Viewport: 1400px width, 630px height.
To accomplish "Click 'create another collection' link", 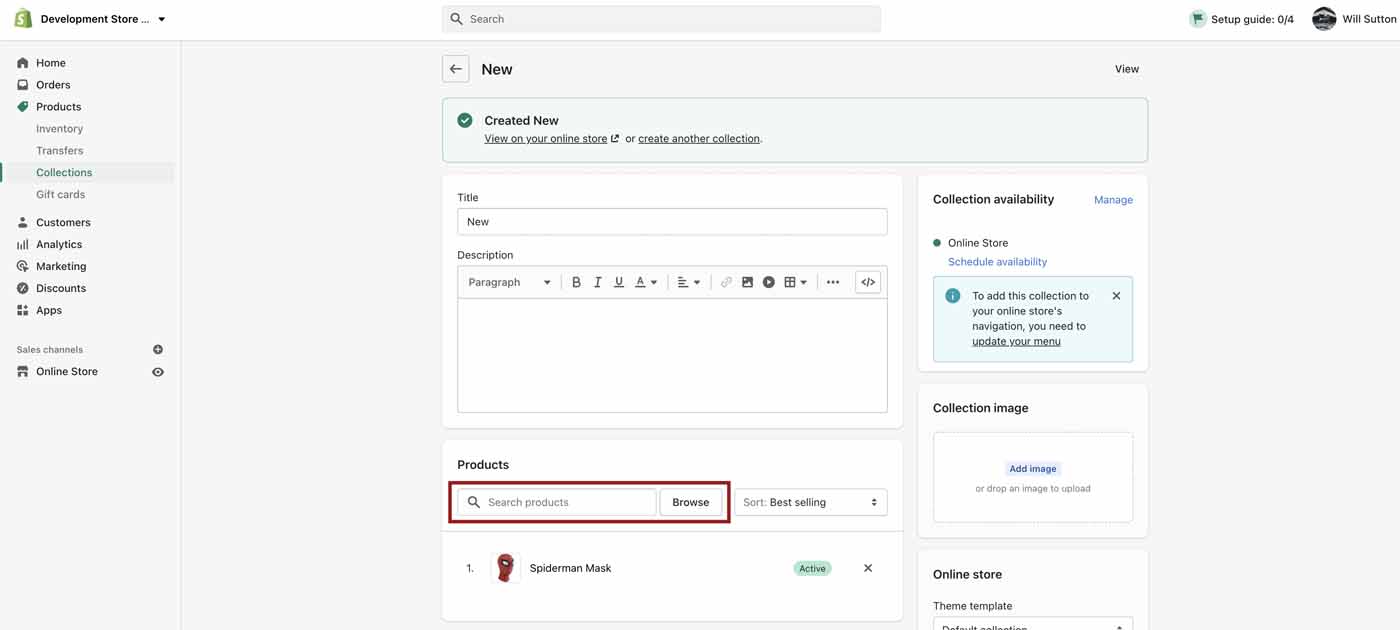I will [x=699, y=139].
